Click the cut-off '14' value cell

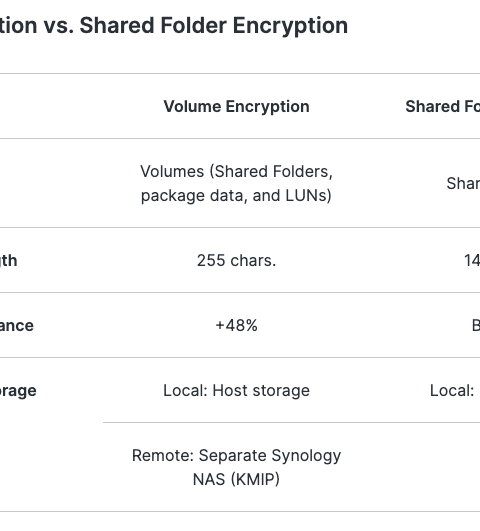click(x=472, y=261)
